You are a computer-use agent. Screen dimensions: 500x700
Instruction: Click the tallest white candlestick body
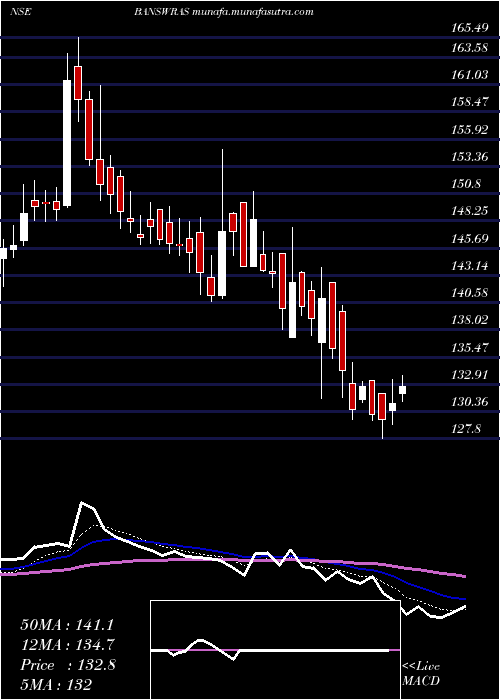click(67, 143)
